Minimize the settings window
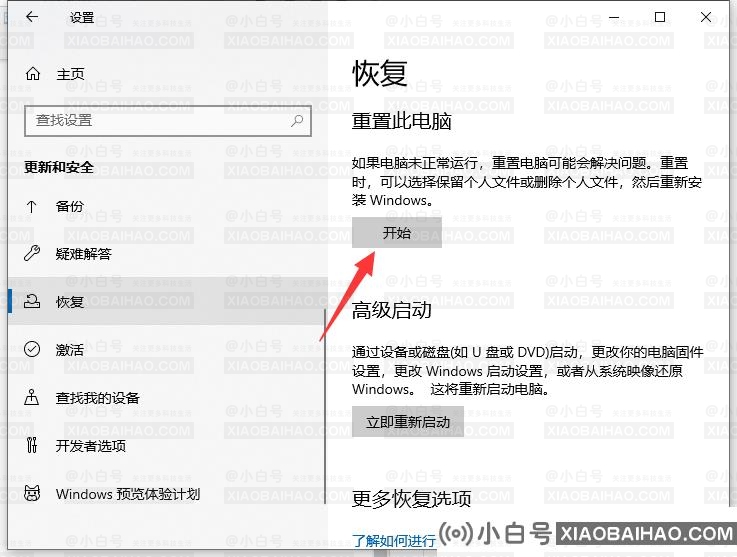This screenshot has width=737, height=557. (614, 17)
